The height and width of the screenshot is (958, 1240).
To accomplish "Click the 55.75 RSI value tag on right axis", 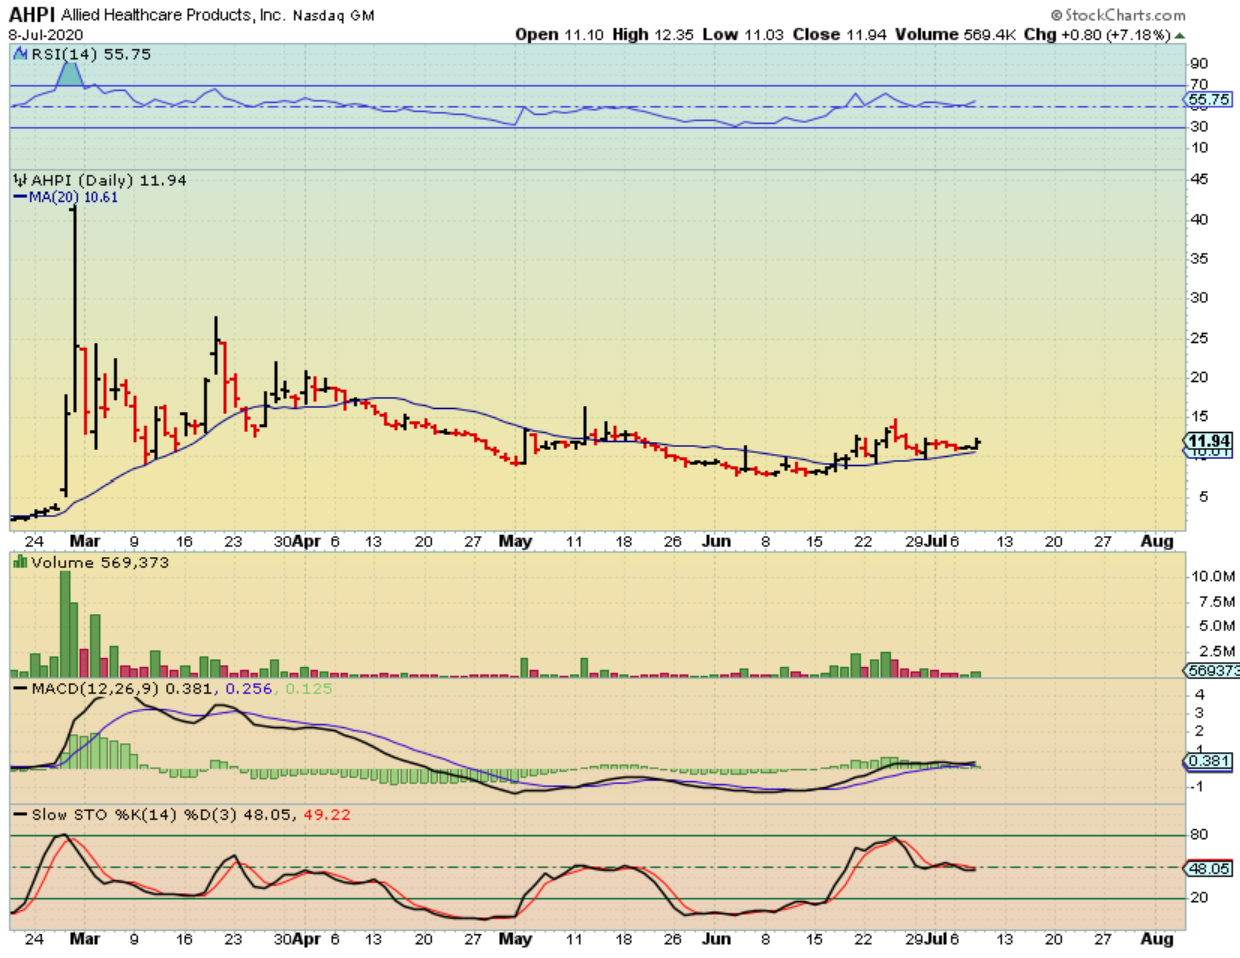I will 1209,100.
